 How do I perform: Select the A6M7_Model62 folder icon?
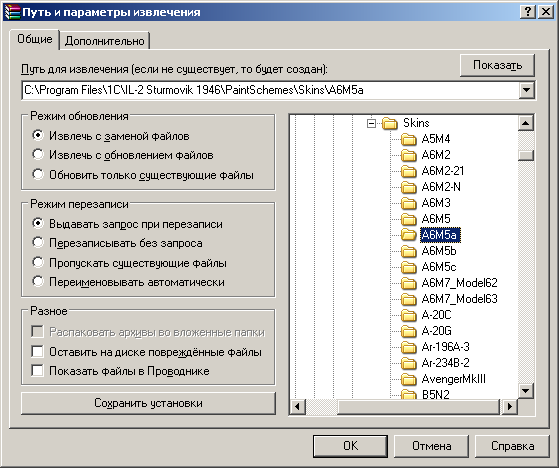(409, 283)
